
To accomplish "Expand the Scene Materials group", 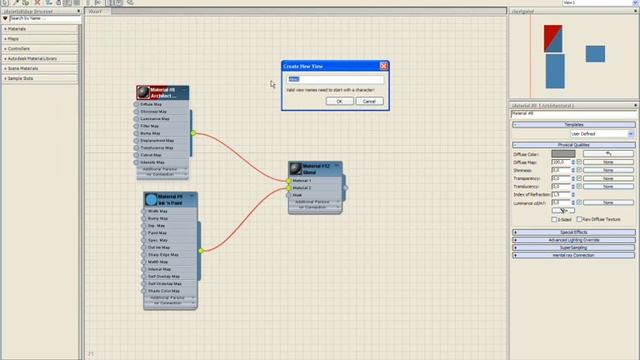I will (x=40, y=69).
